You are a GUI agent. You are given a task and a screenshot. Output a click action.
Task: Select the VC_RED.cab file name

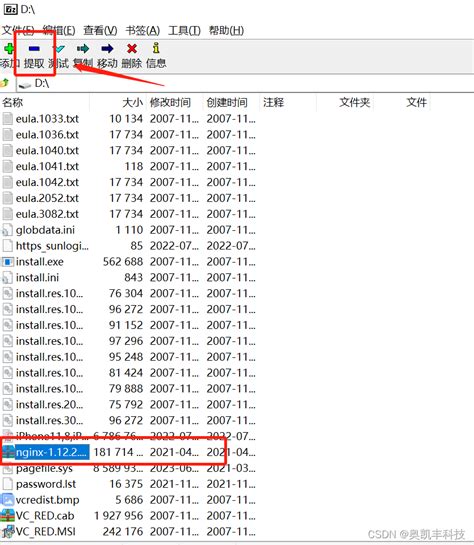(45, 515)
